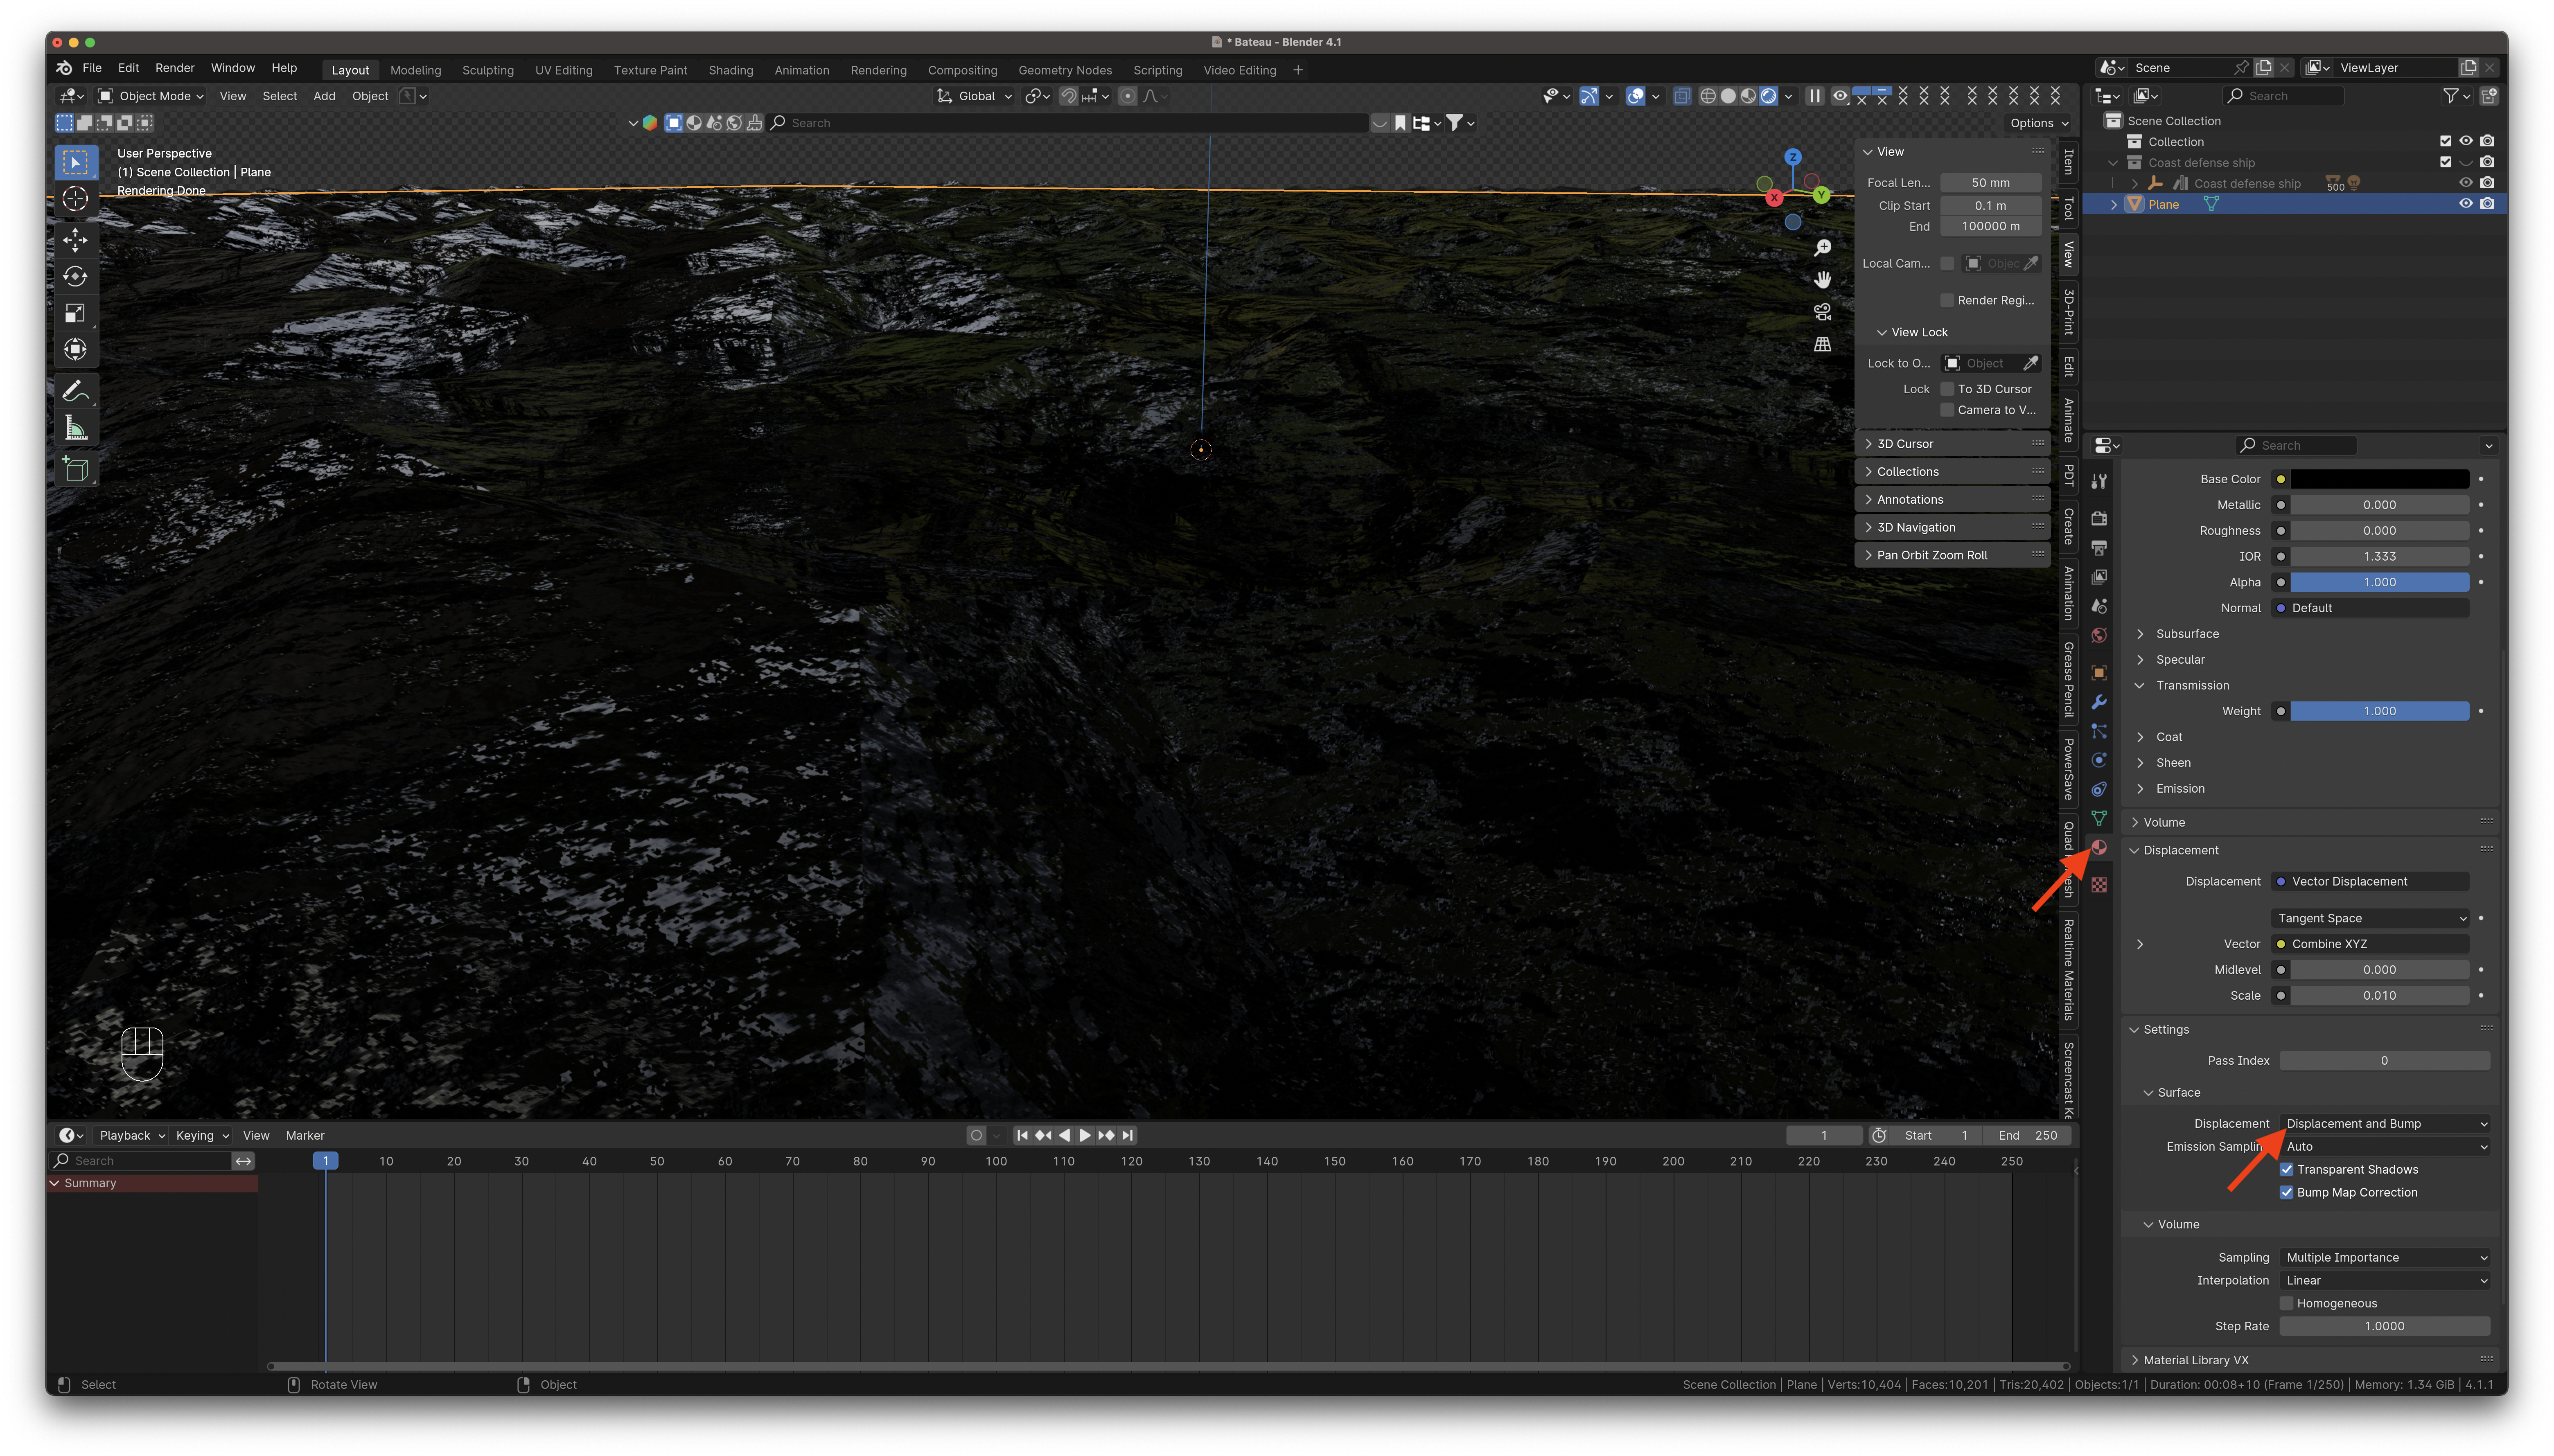
Task: Open the Object Data green triangle tab
Action: [x=2099, y=818]
